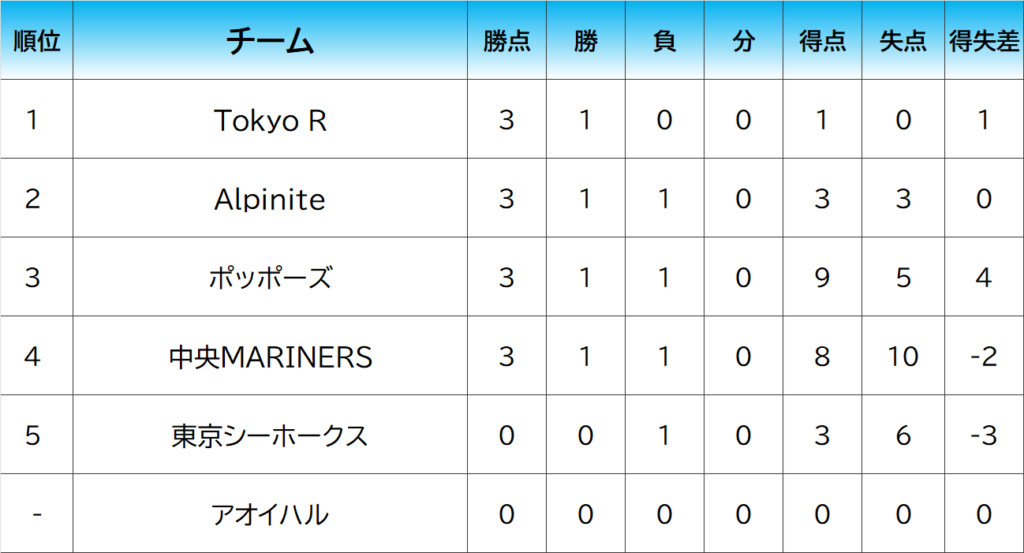This screenshot has width=1024, height=553.
Task: Select the 勝点 header cell
Action: coord(507,41)
